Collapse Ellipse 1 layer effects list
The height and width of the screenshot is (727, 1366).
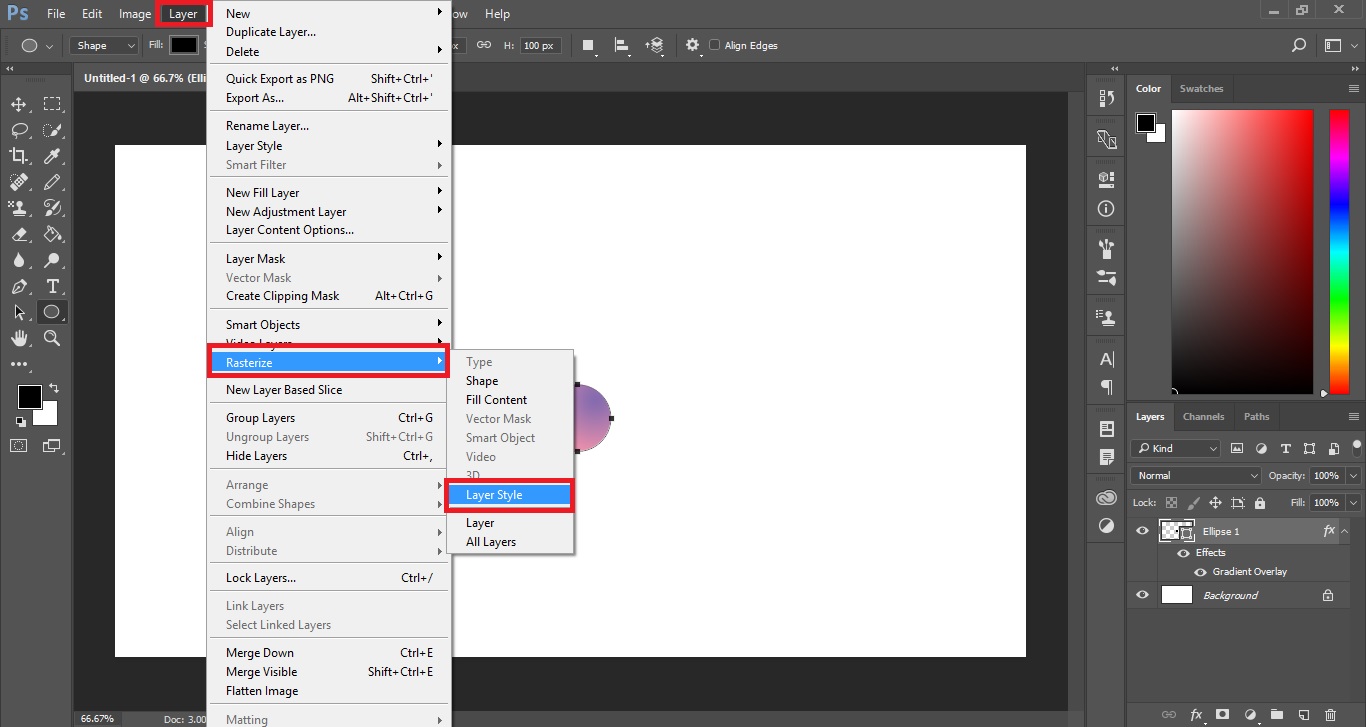[x=1345, y=531]
